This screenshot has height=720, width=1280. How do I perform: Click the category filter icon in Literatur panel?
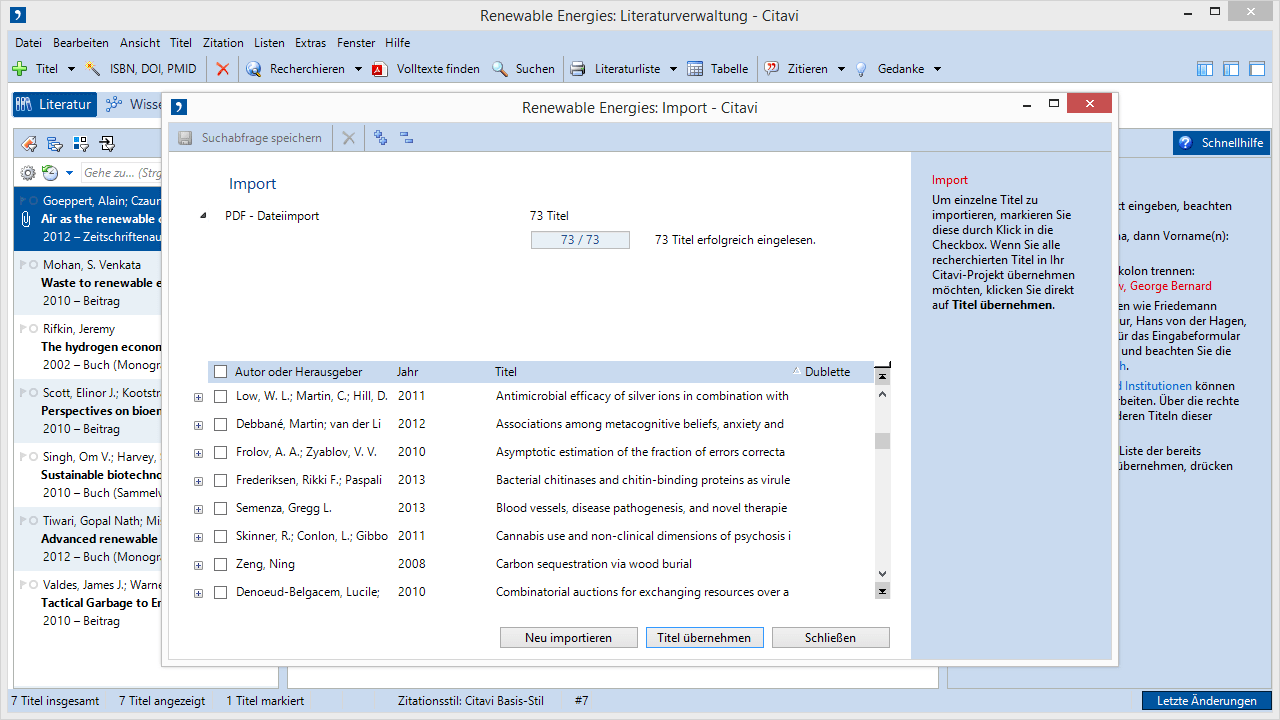coord(56,143)
